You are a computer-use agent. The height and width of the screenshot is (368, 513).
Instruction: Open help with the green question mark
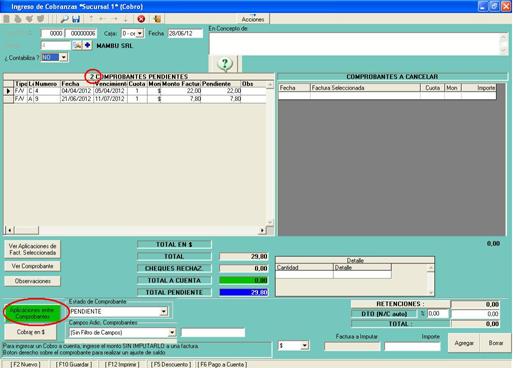pyautogui.click(x=225, y=64)
